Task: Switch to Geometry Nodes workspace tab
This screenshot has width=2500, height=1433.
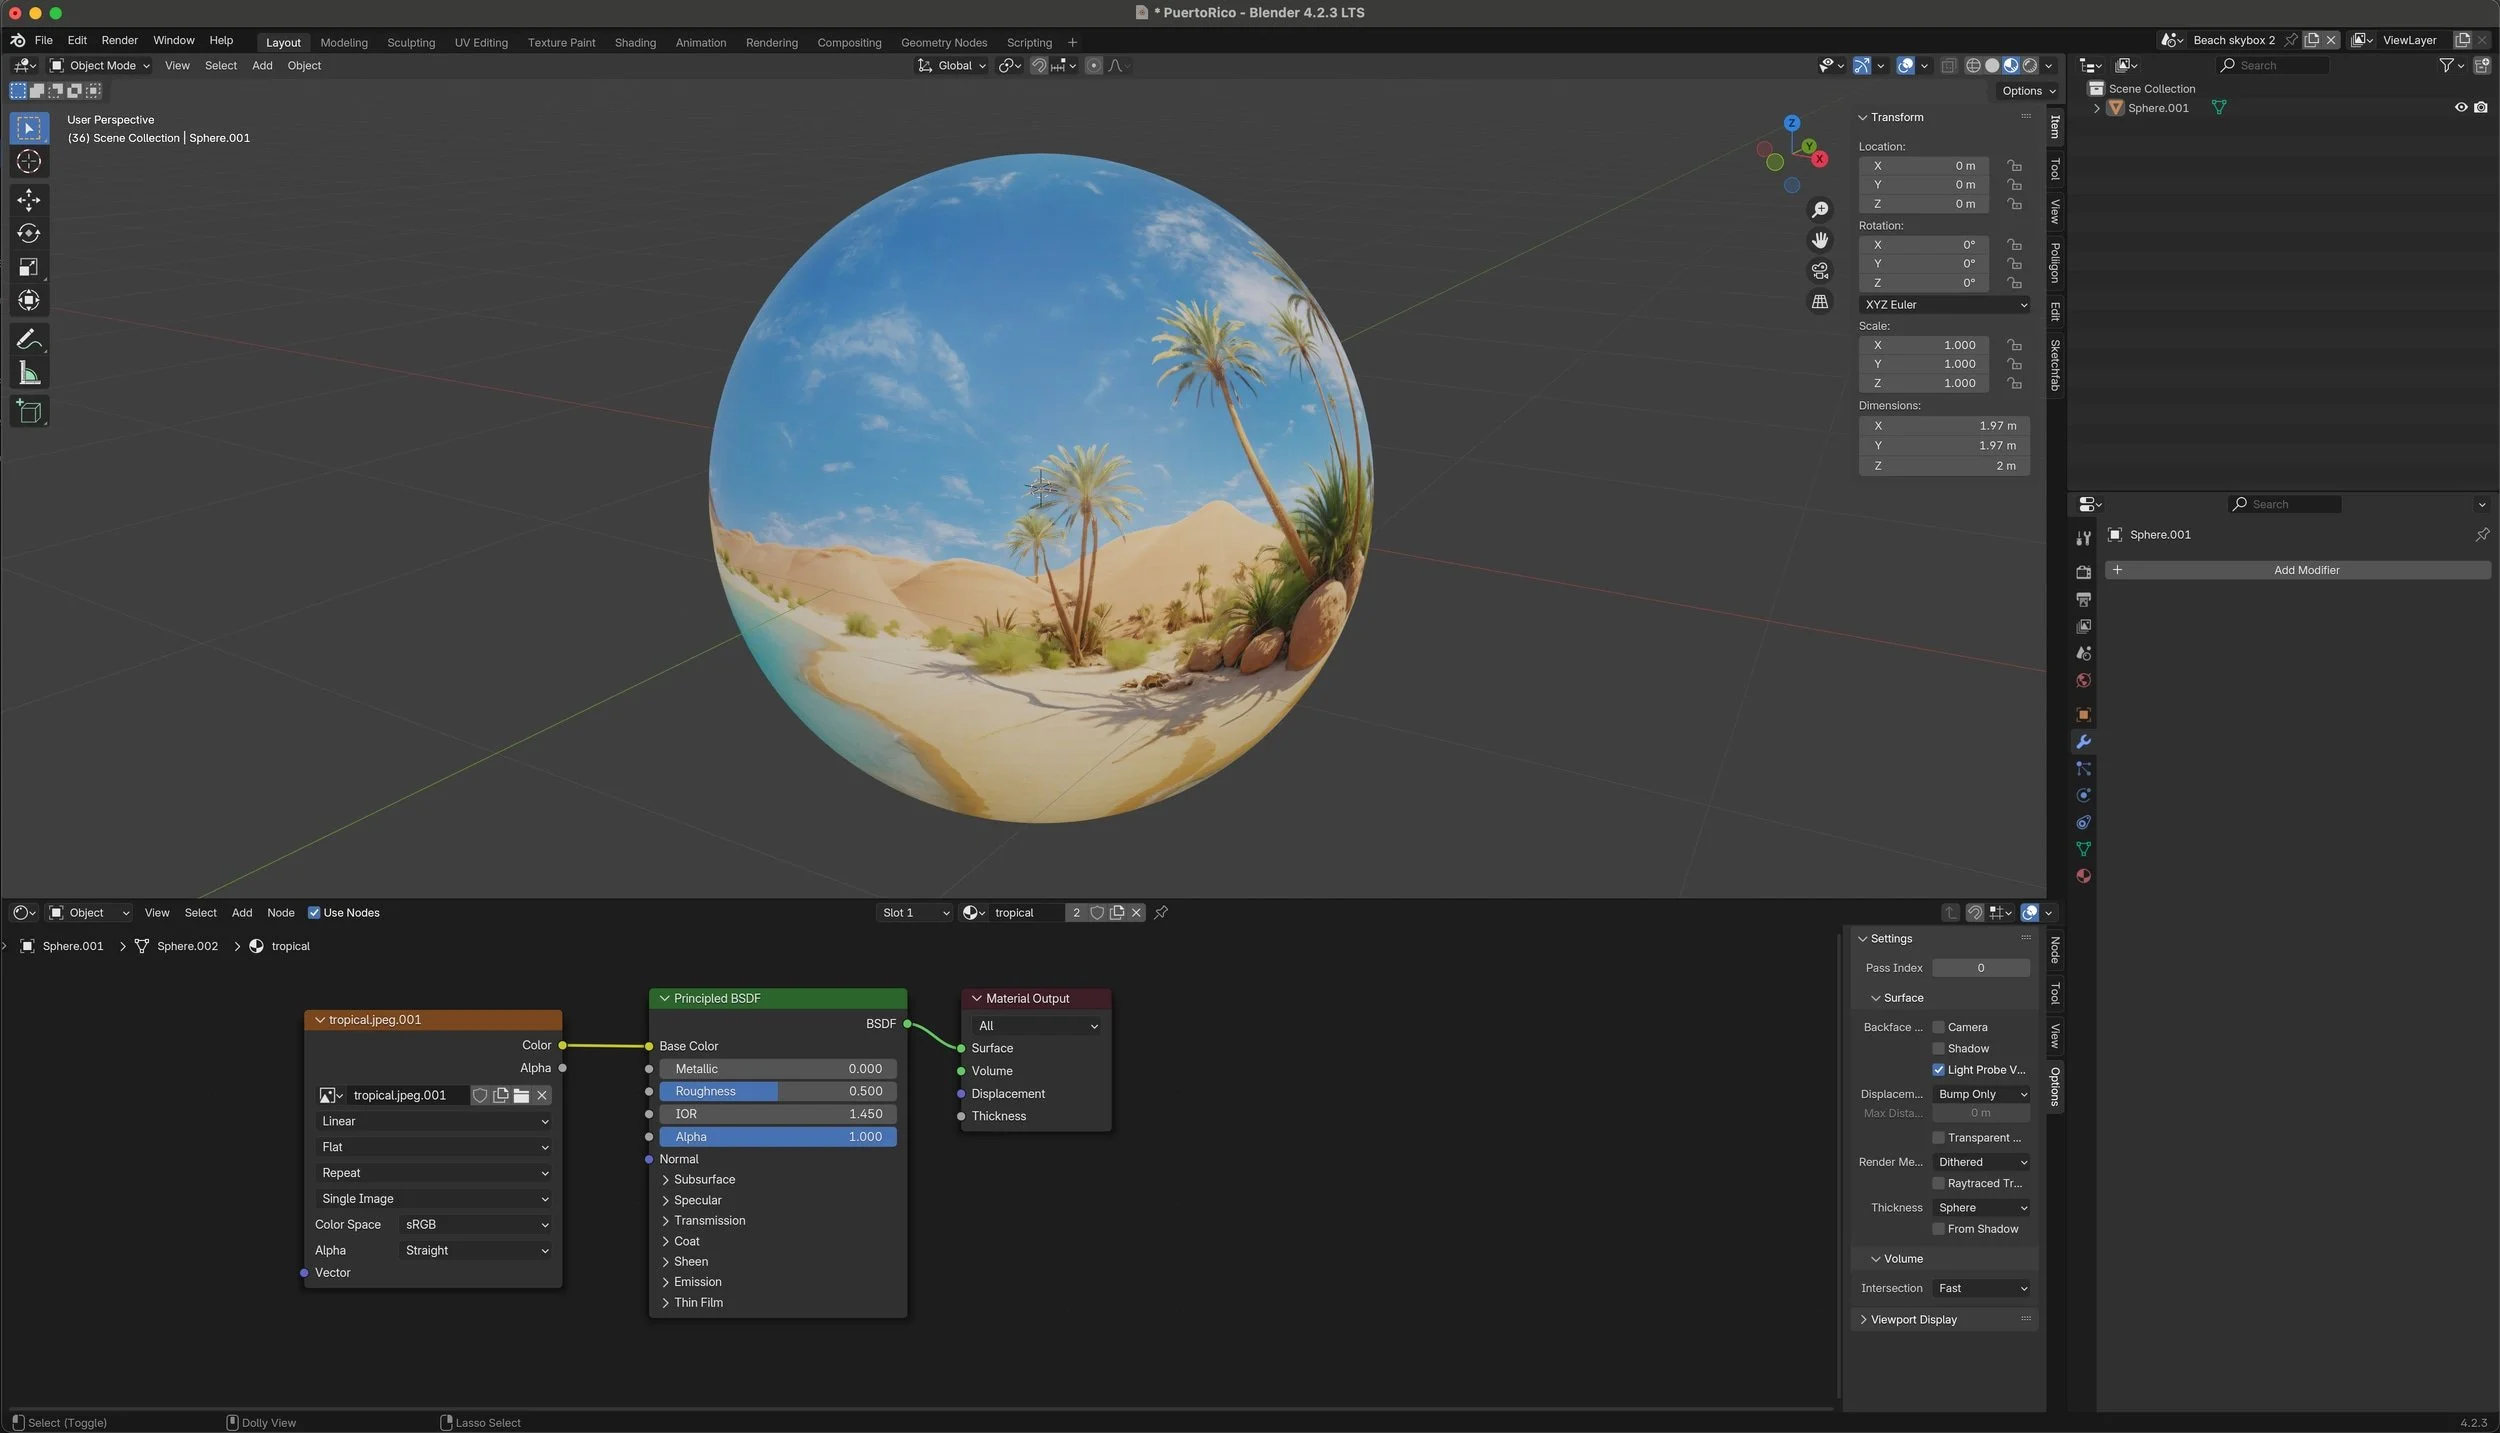Action: click(943, 42)
